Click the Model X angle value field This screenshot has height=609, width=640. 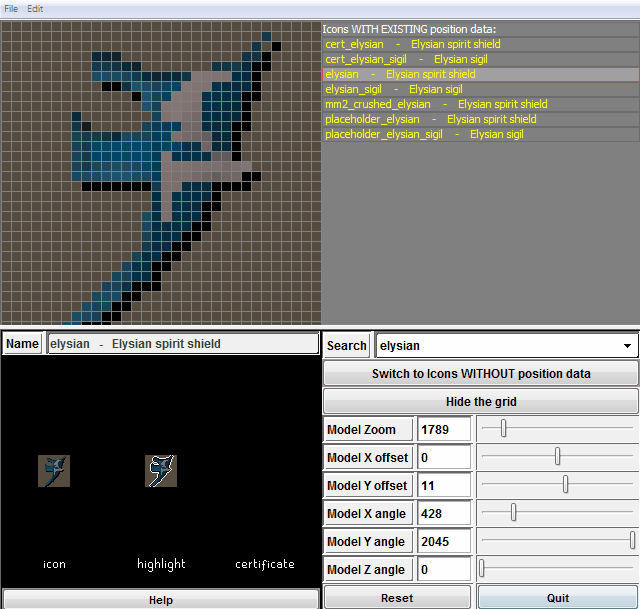pos(444,513)
